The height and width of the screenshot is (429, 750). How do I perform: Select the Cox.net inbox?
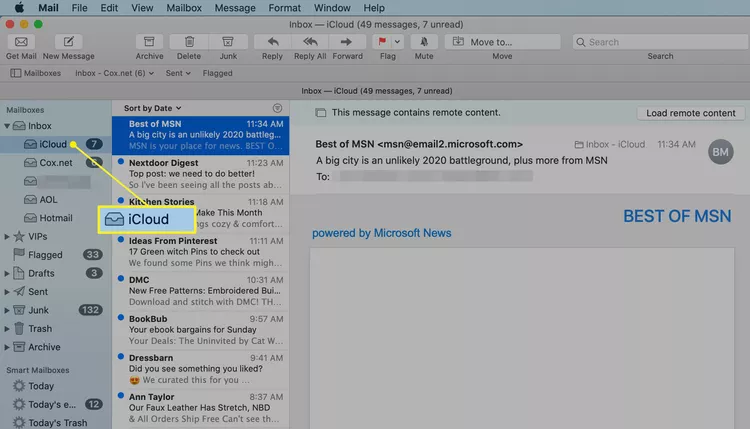[x=56, y=163]
